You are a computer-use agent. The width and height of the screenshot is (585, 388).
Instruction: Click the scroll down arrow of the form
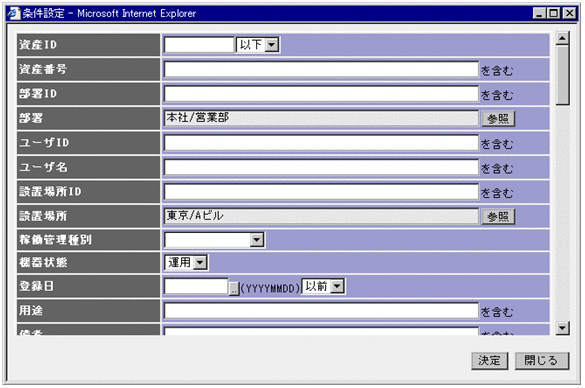(562, 328)
